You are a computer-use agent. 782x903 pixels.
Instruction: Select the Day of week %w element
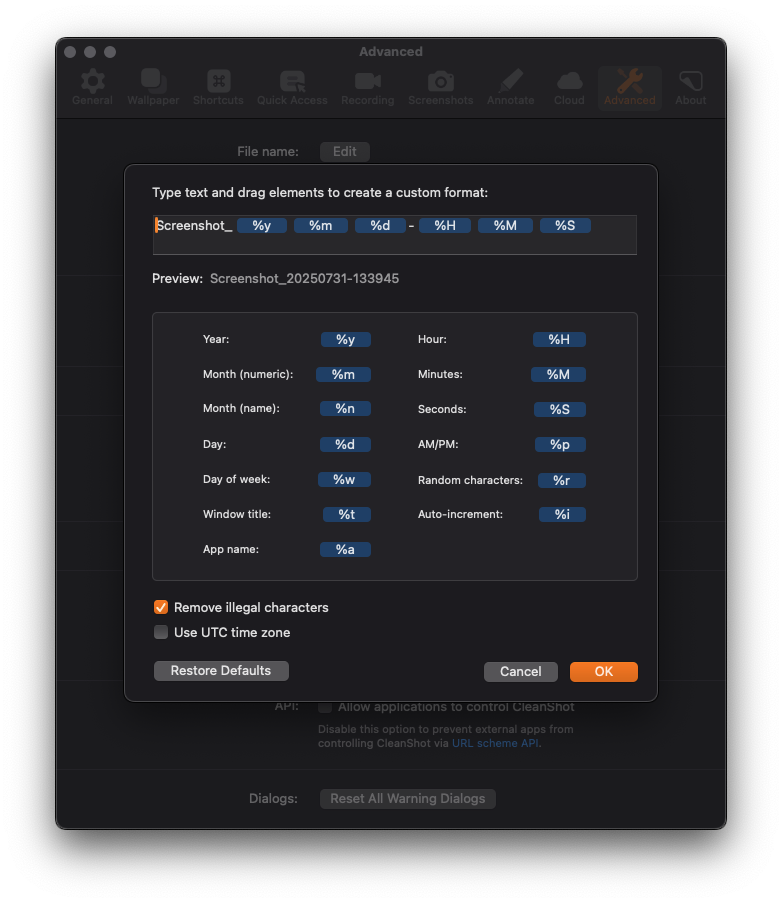click(x=344, y=479)
